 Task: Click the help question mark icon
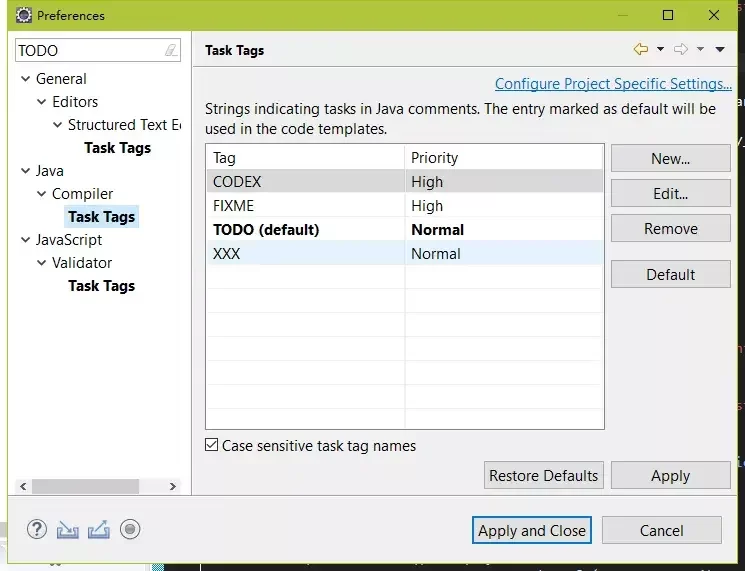click(37, 529)
